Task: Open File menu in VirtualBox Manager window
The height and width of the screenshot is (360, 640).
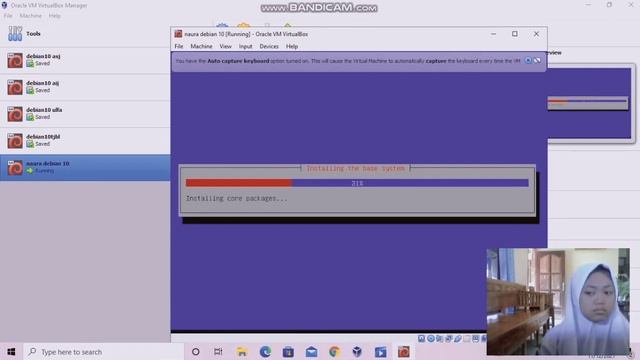Action: (x=8, y=16)
